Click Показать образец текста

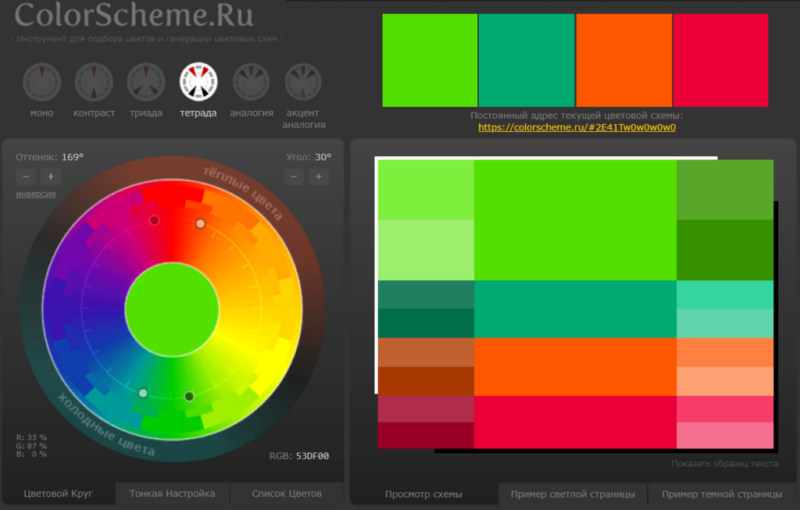[724, 464]
